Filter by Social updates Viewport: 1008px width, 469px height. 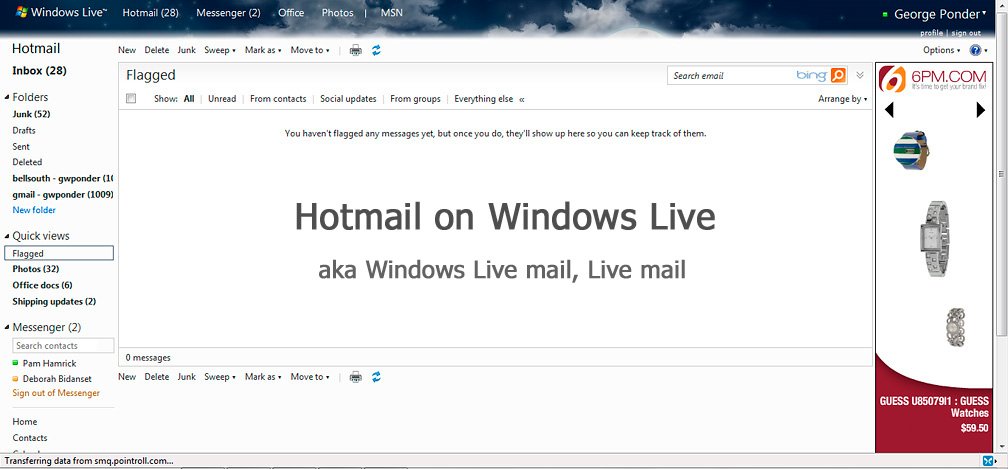coord(348,99)
